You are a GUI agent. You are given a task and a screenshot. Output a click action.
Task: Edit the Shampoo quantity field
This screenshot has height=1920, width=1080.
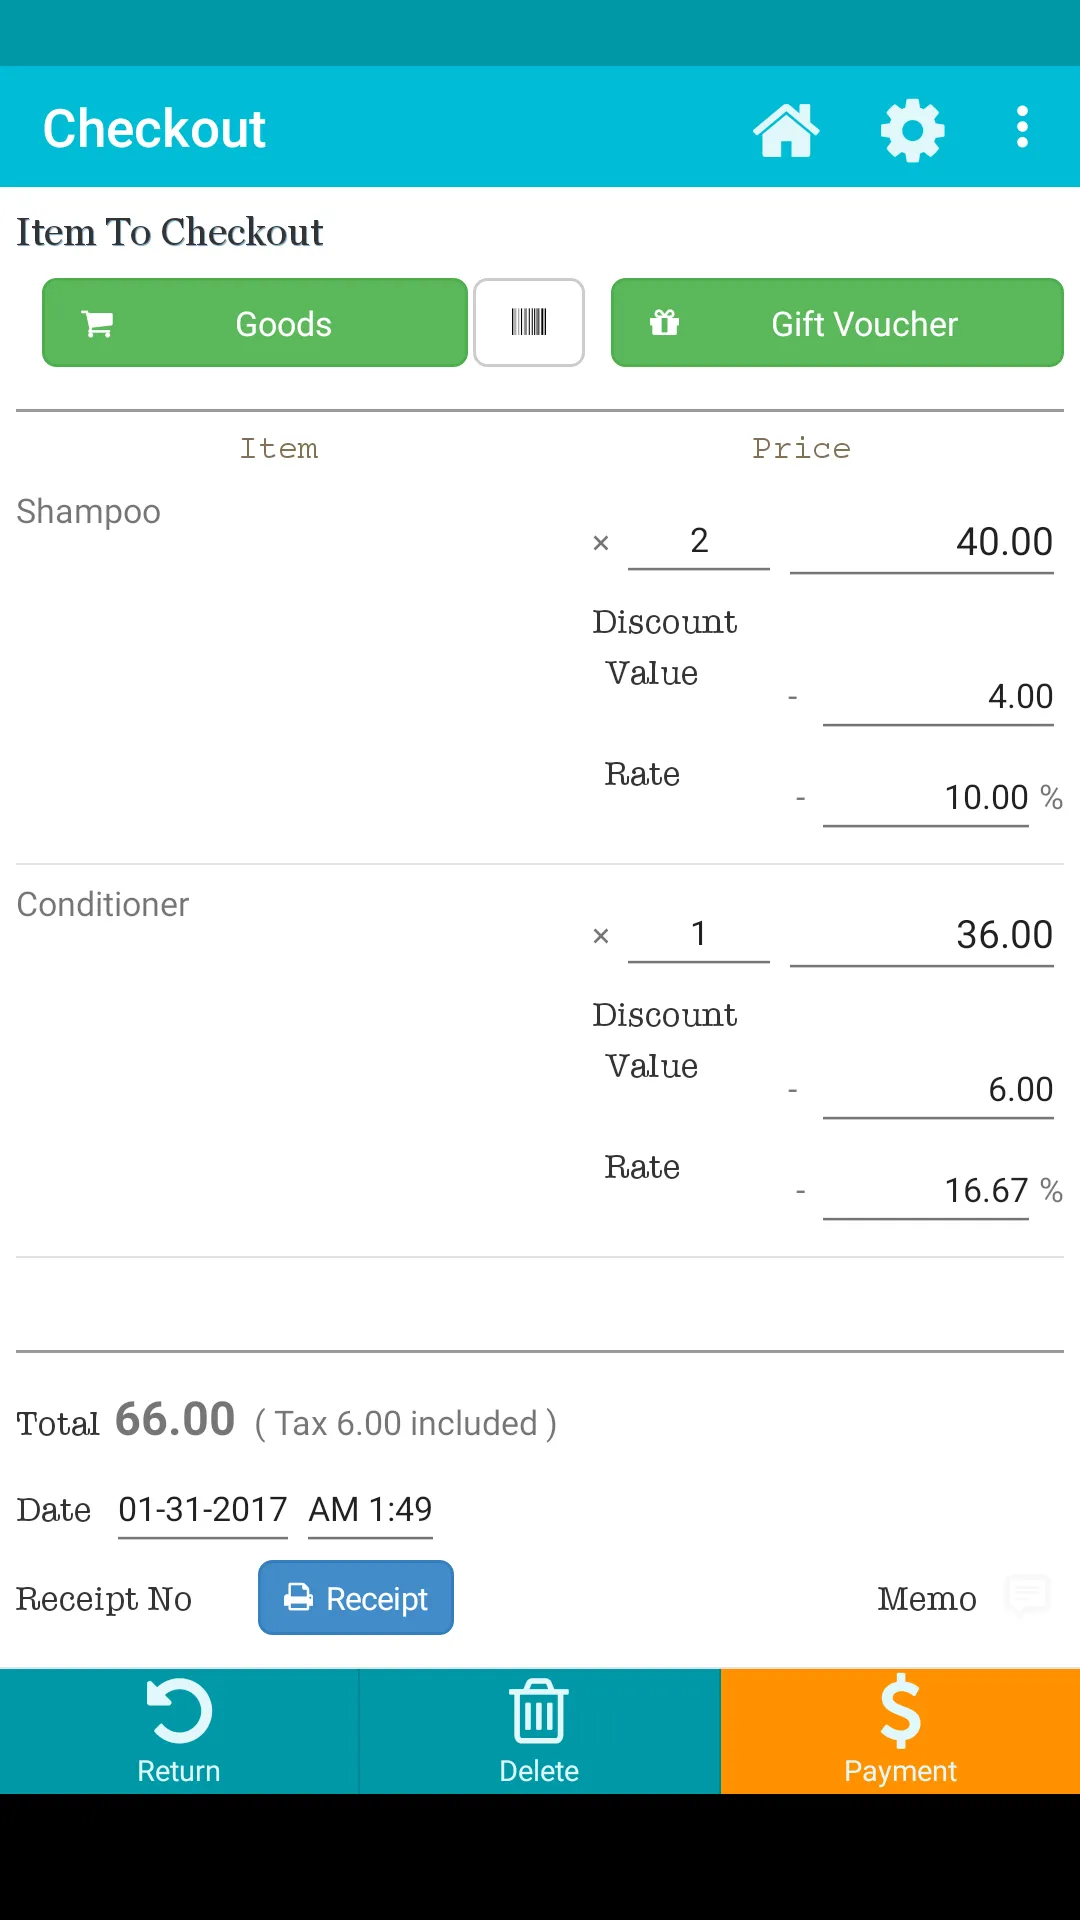(699, 542)
